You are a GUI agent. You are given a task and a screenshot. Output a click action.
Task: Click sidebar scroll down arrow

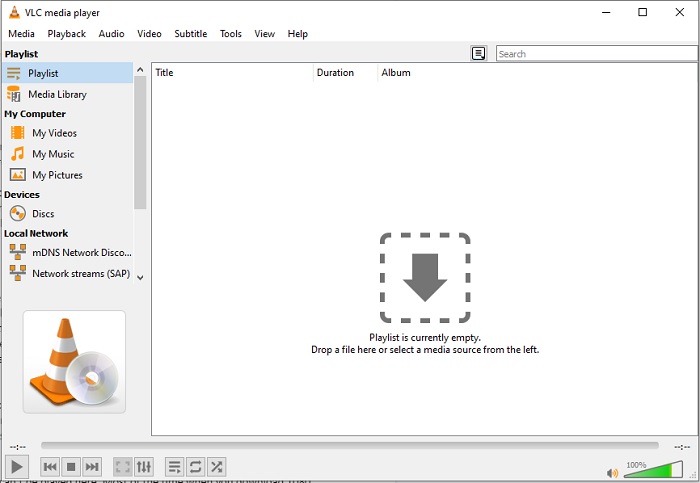click(140, 278)
